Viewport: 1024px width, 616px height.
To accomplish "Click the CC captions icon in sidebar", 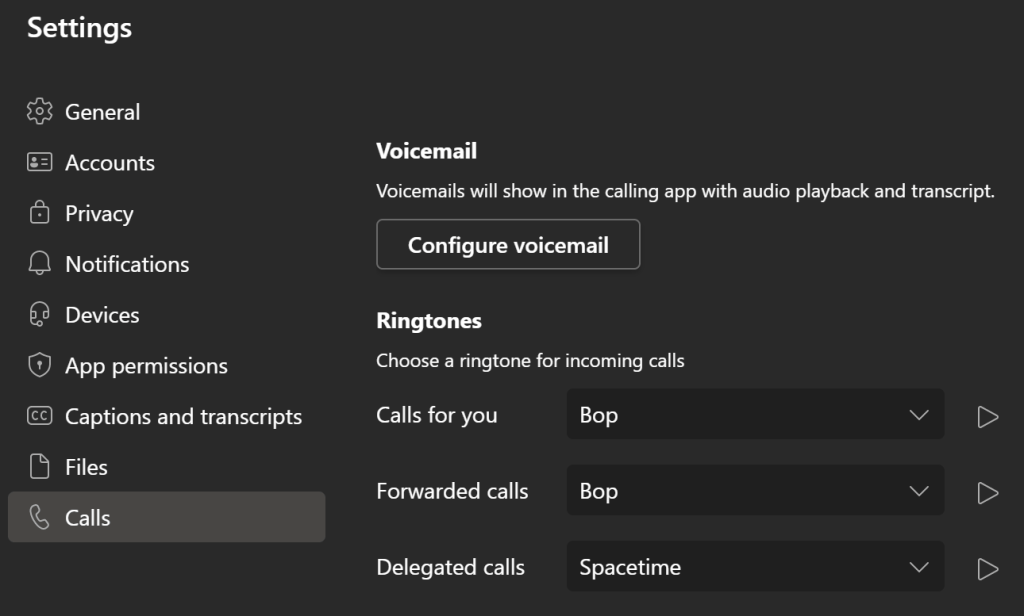I will (40, 417).
